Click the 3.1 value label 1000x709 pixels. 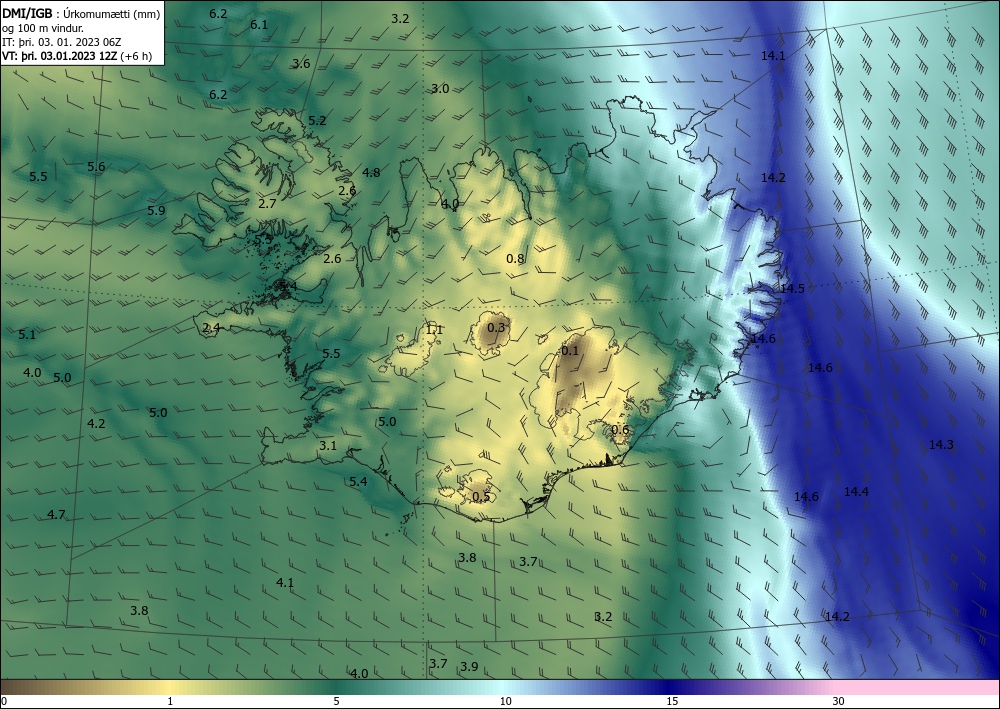pos(328,446)
